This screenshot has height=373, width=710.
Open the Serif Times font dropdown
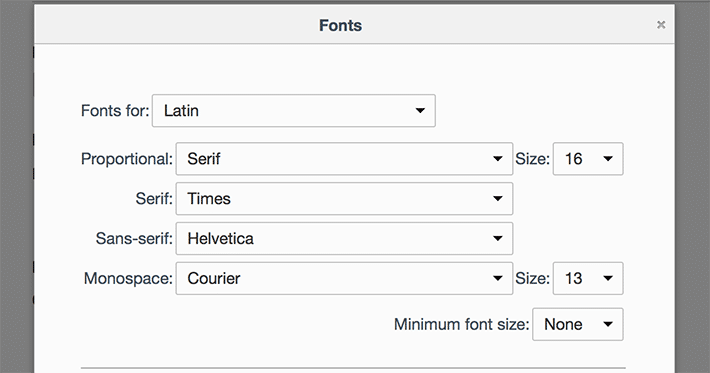click(344, 199)
